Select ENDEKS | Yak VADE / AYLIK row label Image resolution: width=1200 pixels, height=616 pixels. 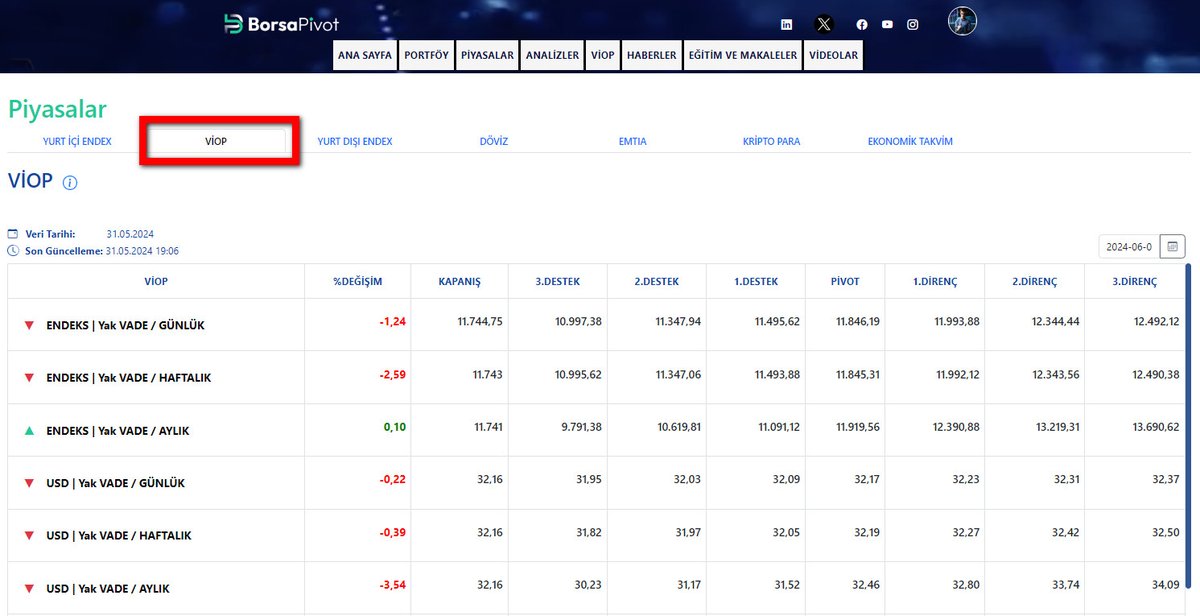click(x=118, y=431)
